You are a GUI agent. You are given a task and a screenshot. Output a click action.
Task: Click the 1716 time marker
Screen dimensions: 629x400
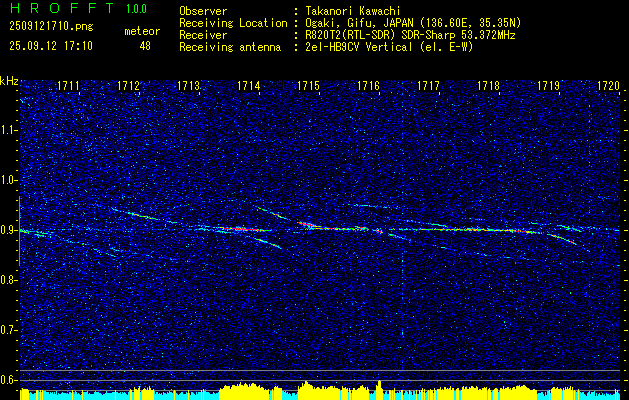[368, 85]
